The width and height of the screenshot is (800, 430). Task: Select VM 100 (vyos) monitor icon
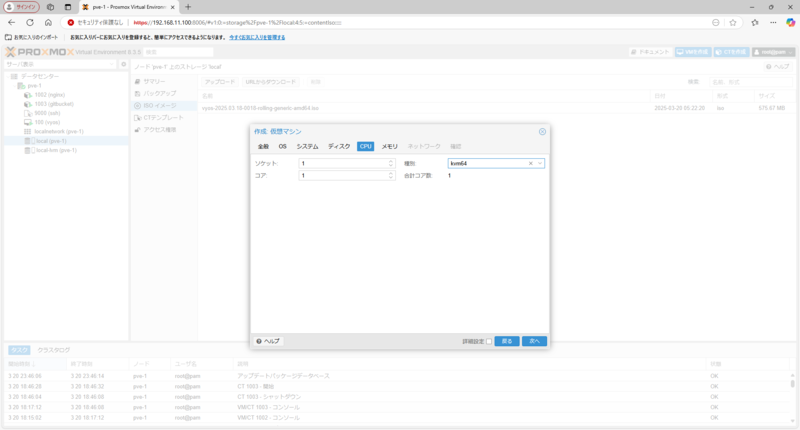(28, 122)
